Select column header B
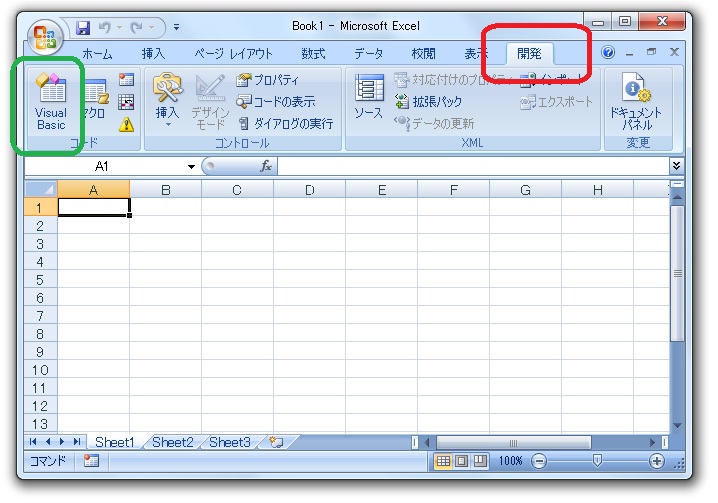Image resolution: width=718 pixels, height=503 pixels. coord(166,190)
